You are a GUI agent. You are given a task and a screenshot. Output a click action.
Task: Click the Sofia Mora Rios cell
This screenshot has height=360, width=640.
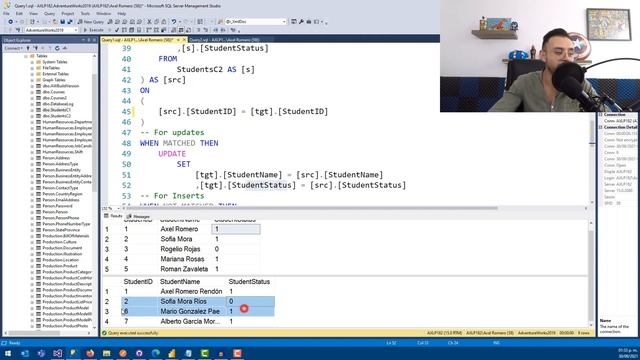tap(183, 301)
